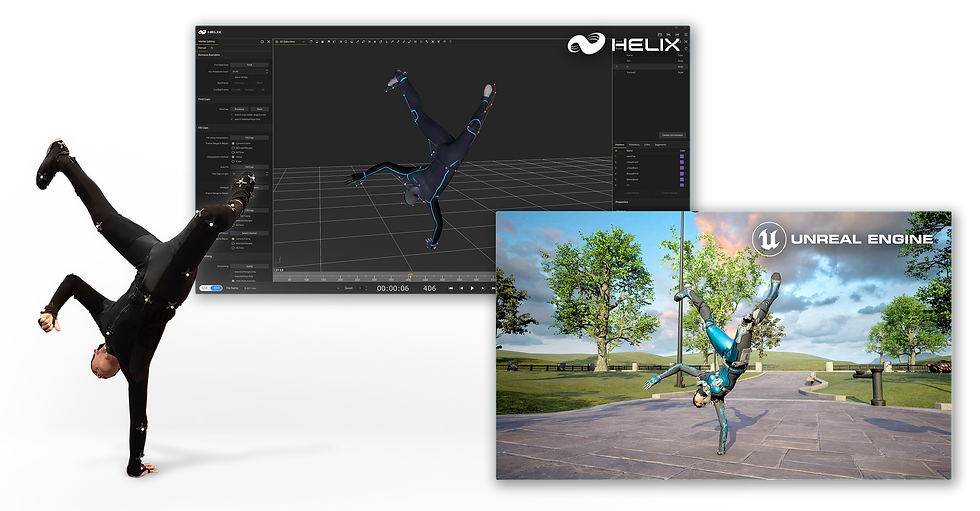Screen dimensions: 980x511
Task: Adjust the playback Speed stepper
Action: (366, 288)
